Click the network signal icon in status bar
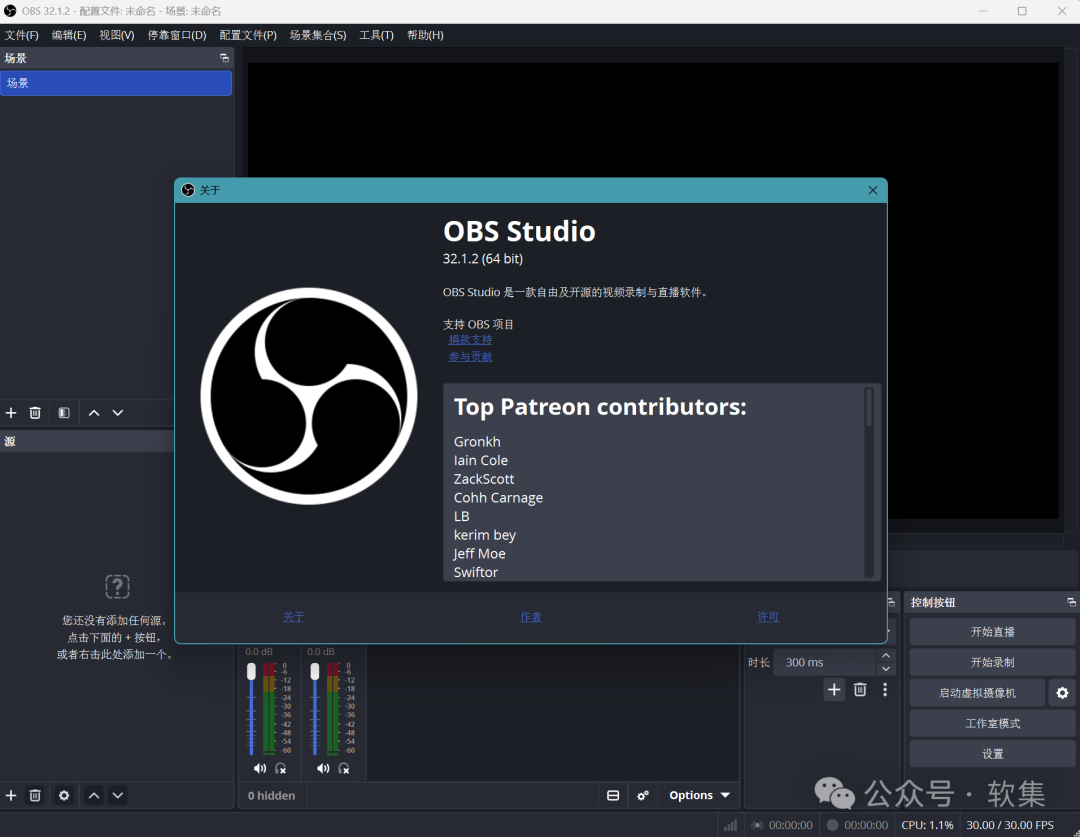This screenshot has width=1080, height=837. (x=731, y=825)
